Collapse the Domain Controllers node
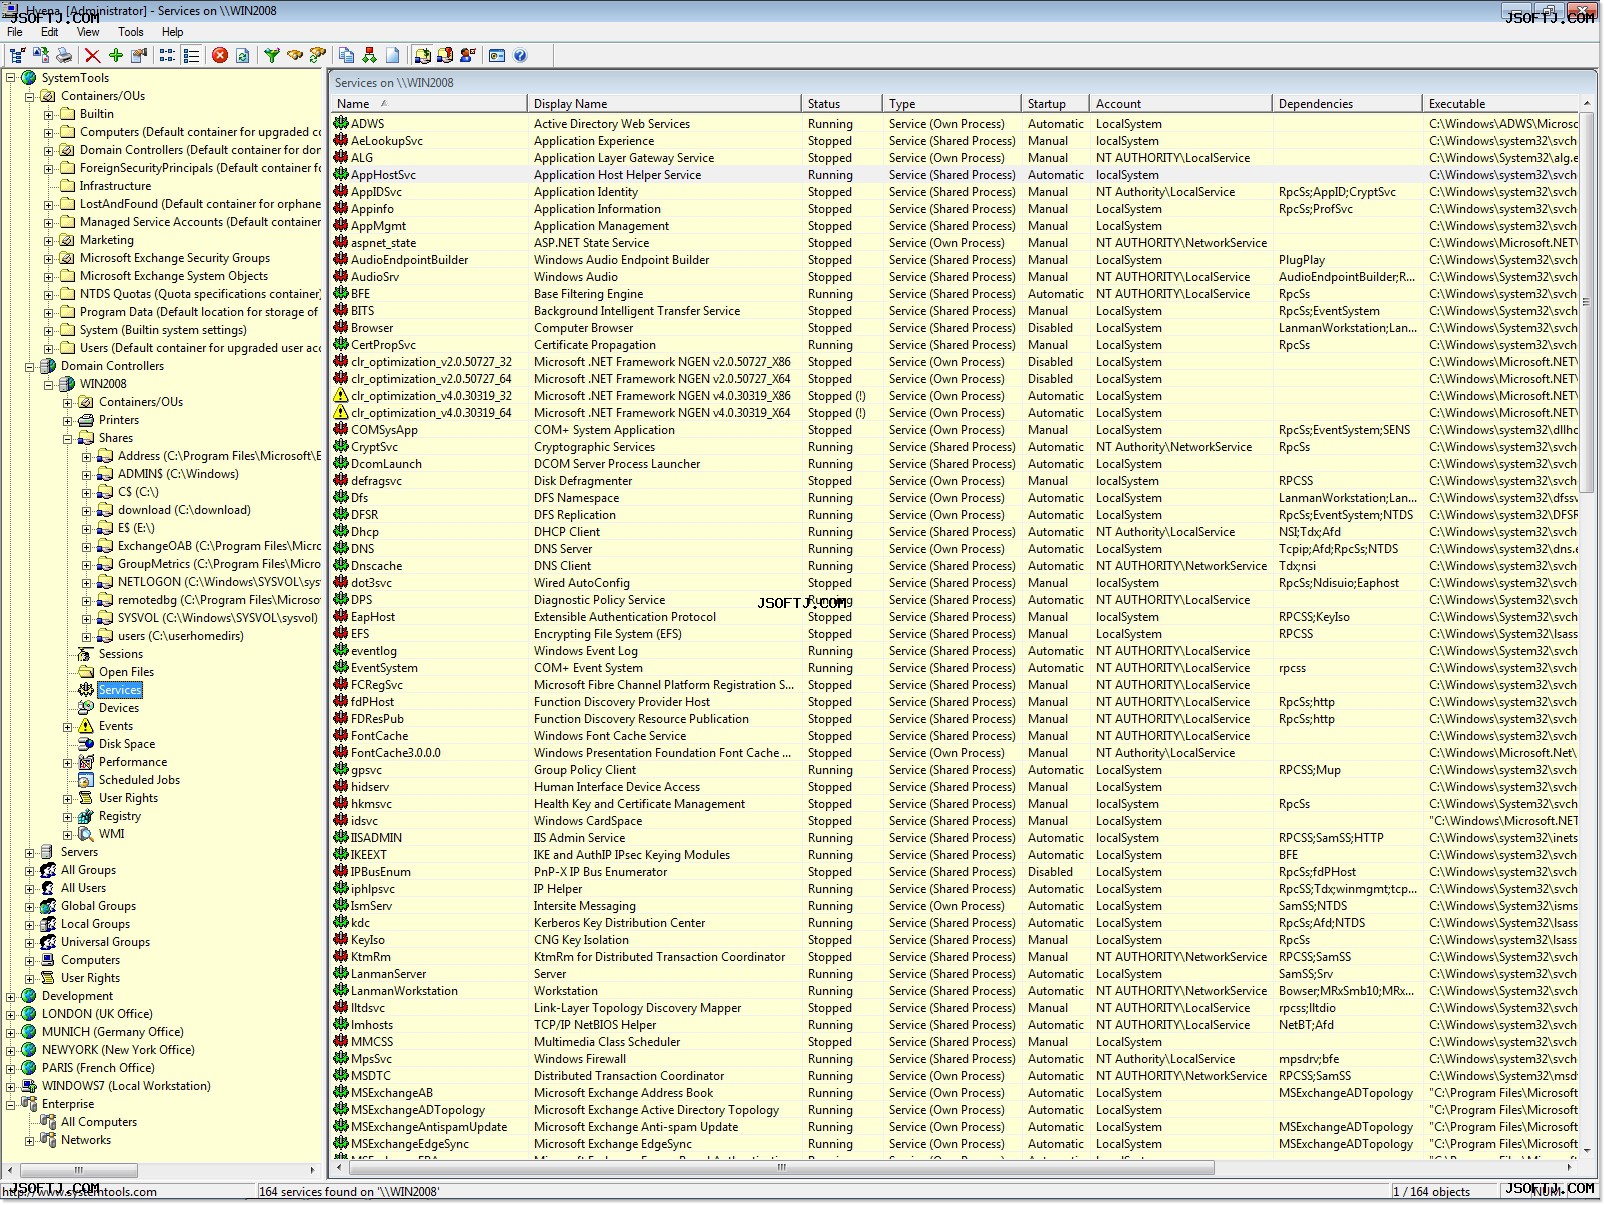The height and width of the screenshot is (1205, 1605). pyautogui.click(x=30, y=366)
